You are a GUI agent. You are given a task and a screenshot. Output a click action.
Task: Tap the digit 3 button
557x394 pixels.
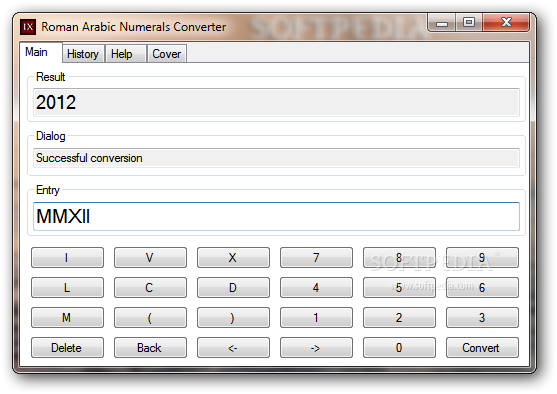point(482,318)
